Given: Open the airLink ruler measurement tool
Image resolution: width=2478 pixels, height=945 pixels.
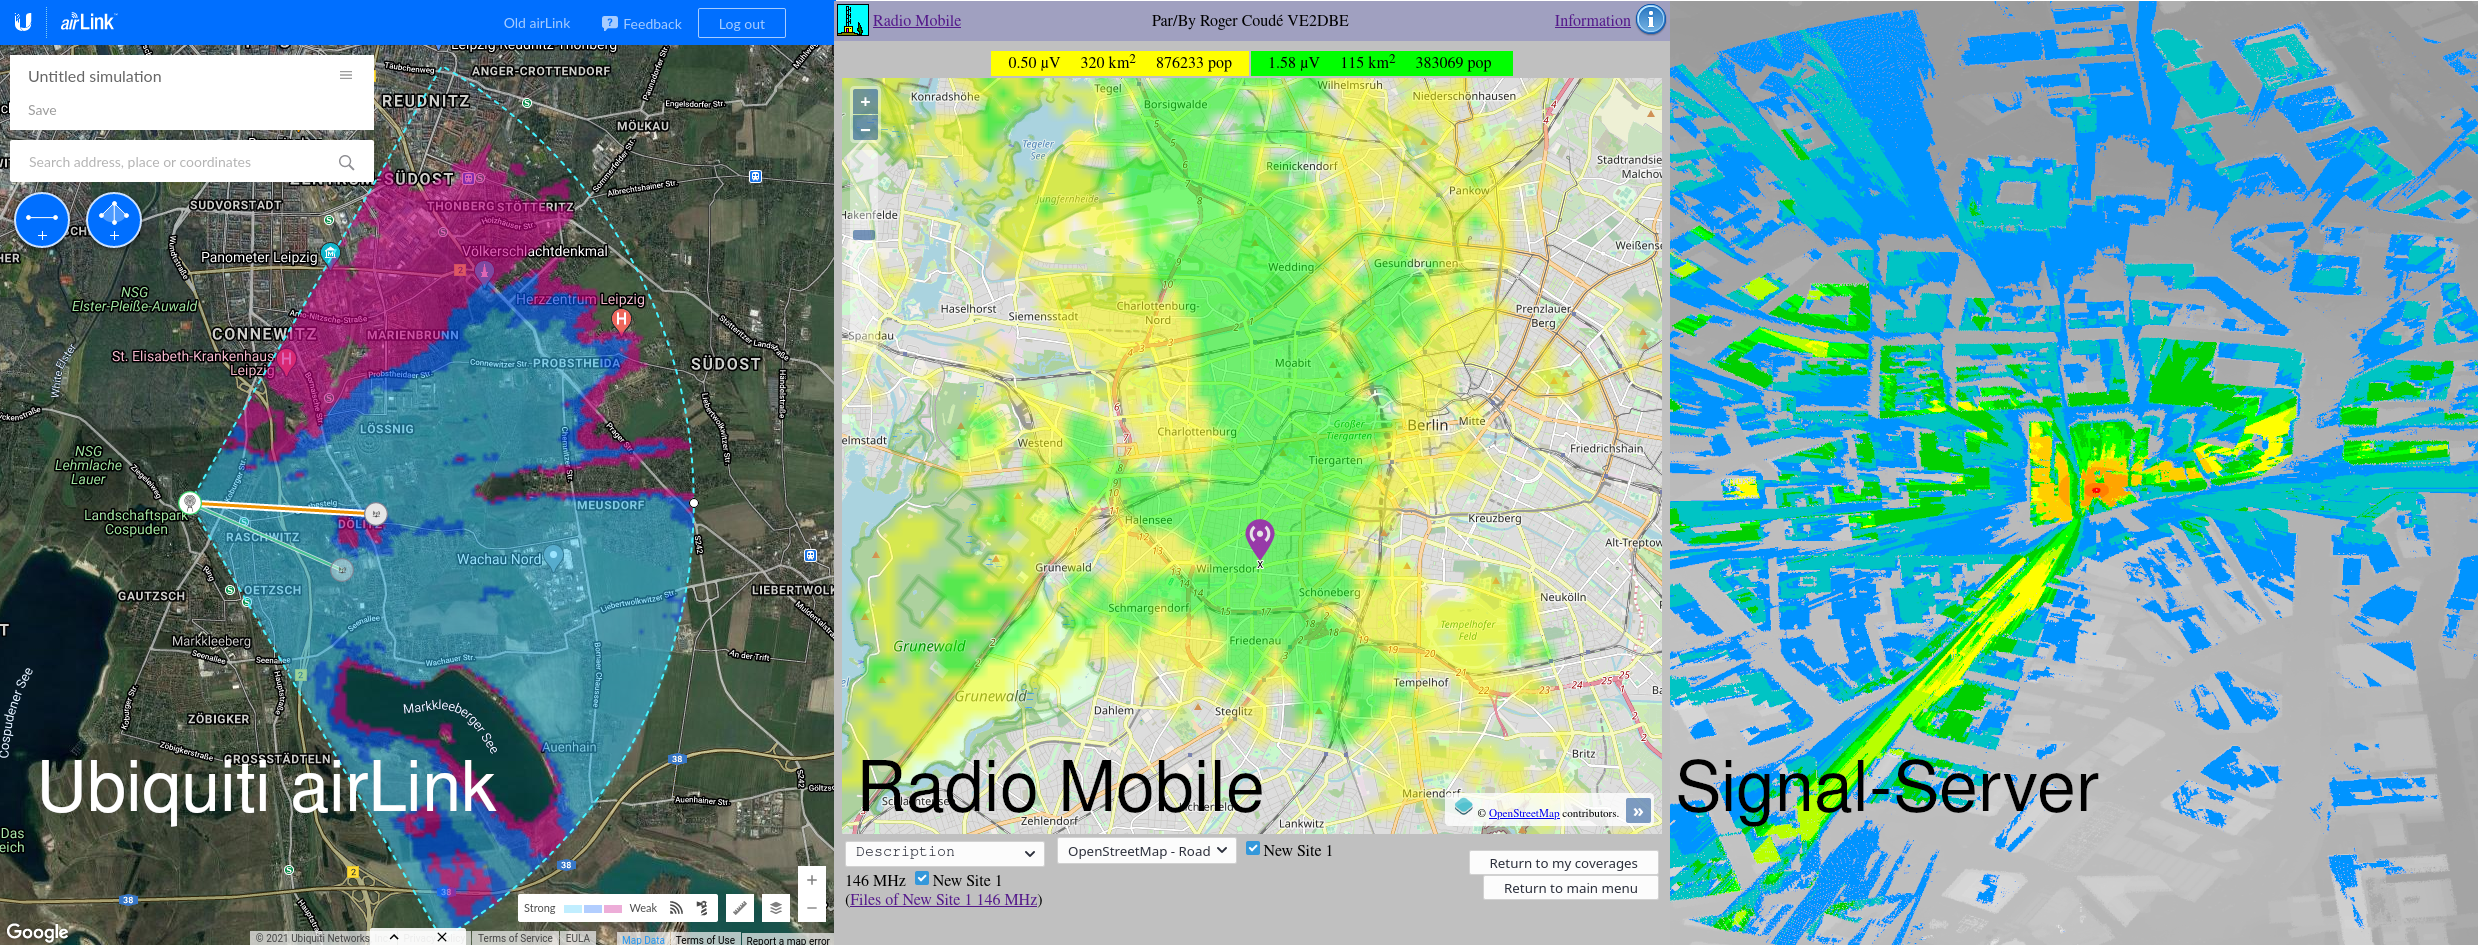Looking at the screenshot, I should (x=739, y=908).
